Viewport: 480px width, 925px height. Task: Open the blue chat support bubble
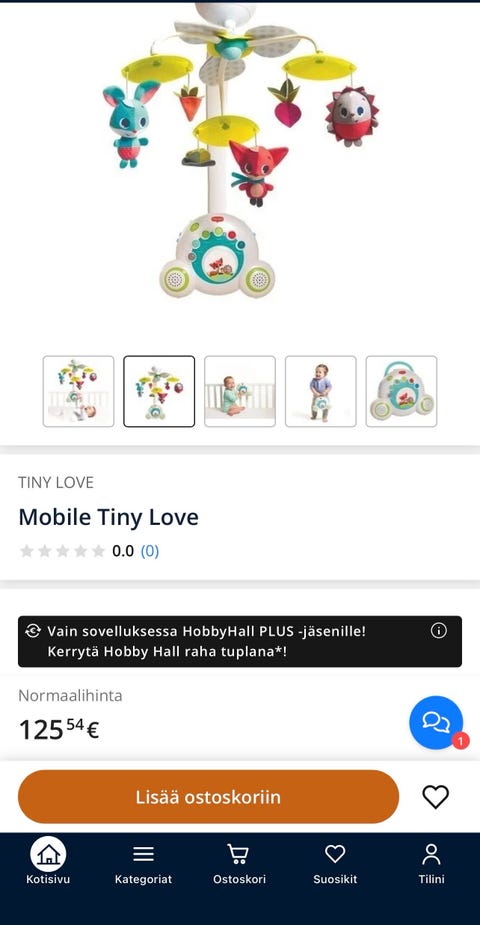tap(436, 723)
